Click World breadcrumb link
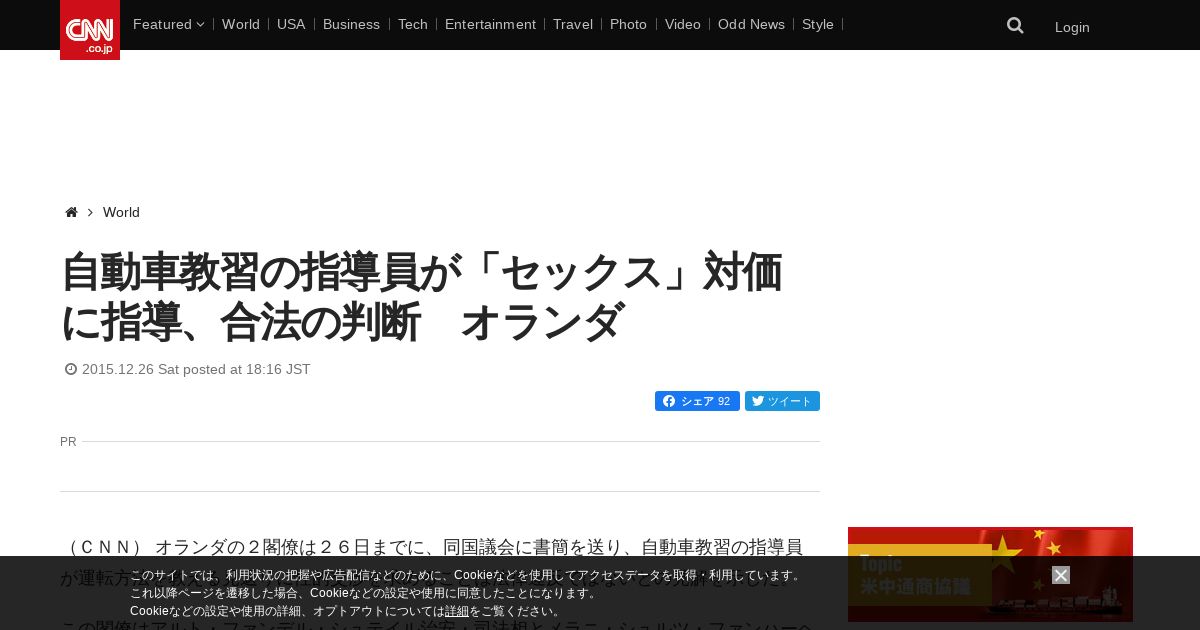Screen dimensions: 1200x630 click(121, 212)
